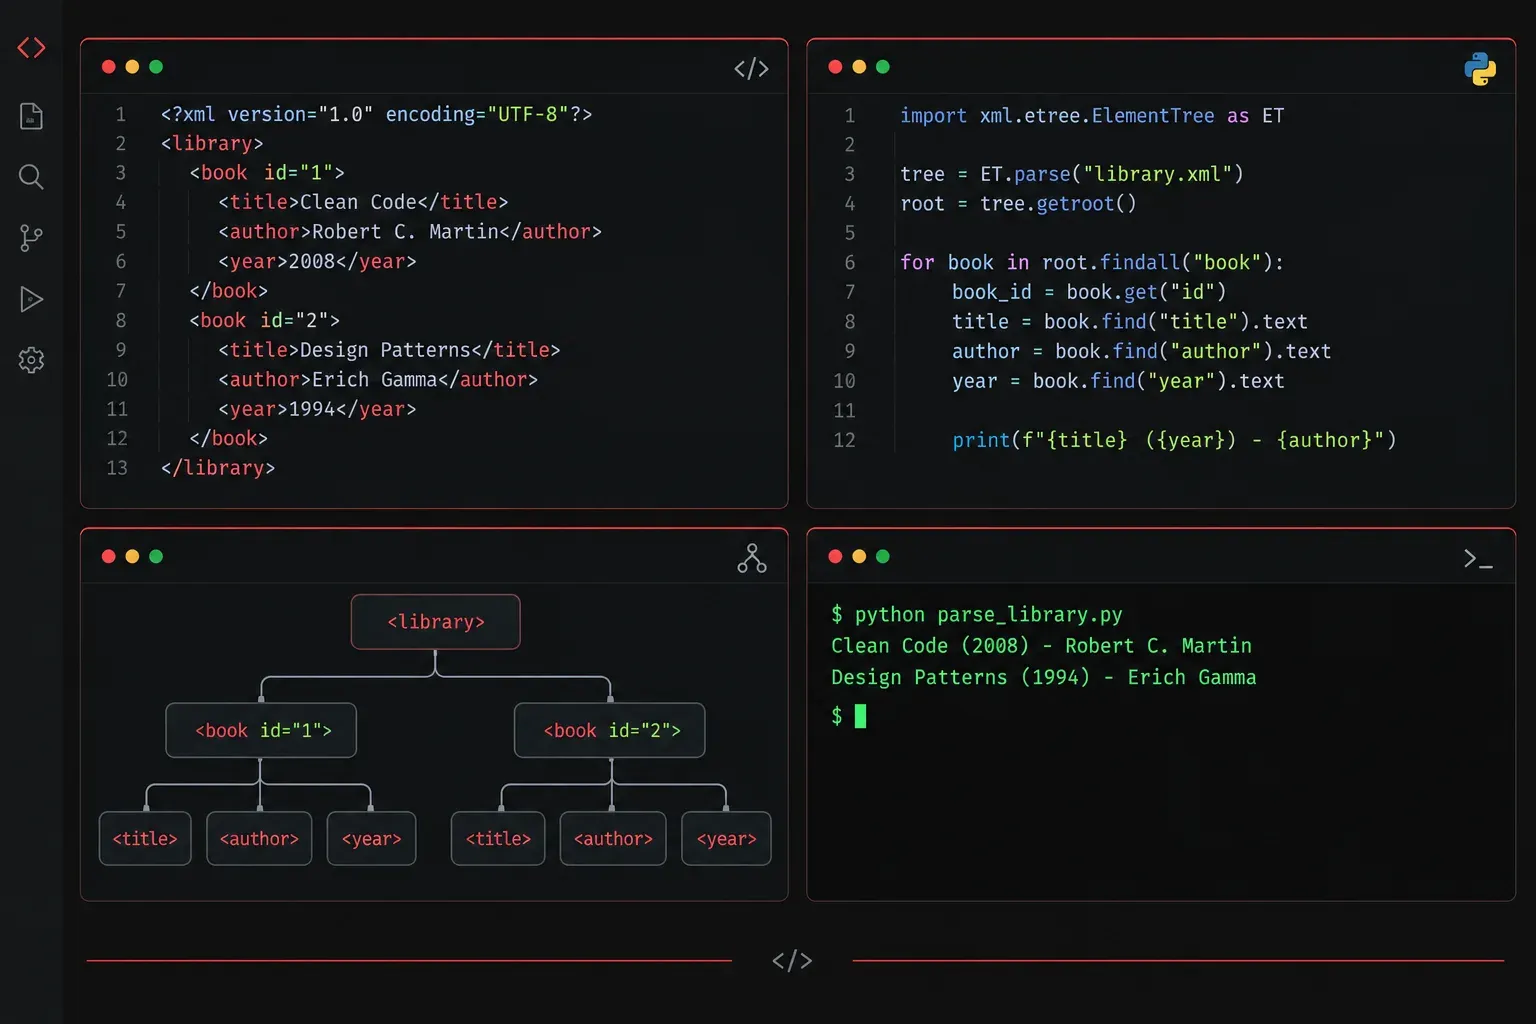Click the ET.parse("library.xml") line
1536x1024 pixels.
pos(1072,174)
